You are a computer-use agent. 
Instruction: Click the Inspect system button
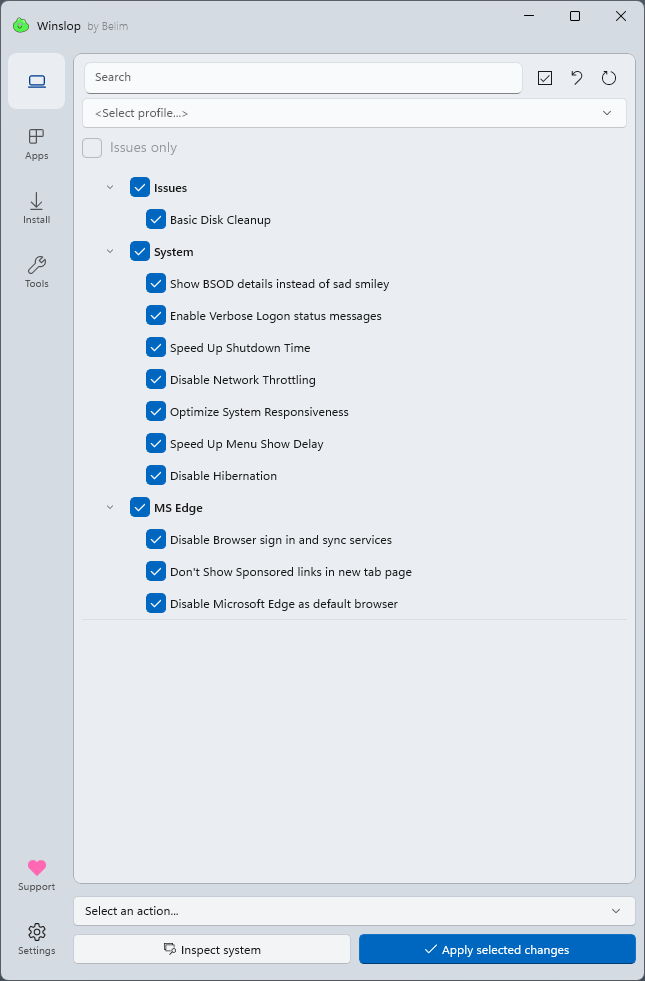tap(212, 950)
